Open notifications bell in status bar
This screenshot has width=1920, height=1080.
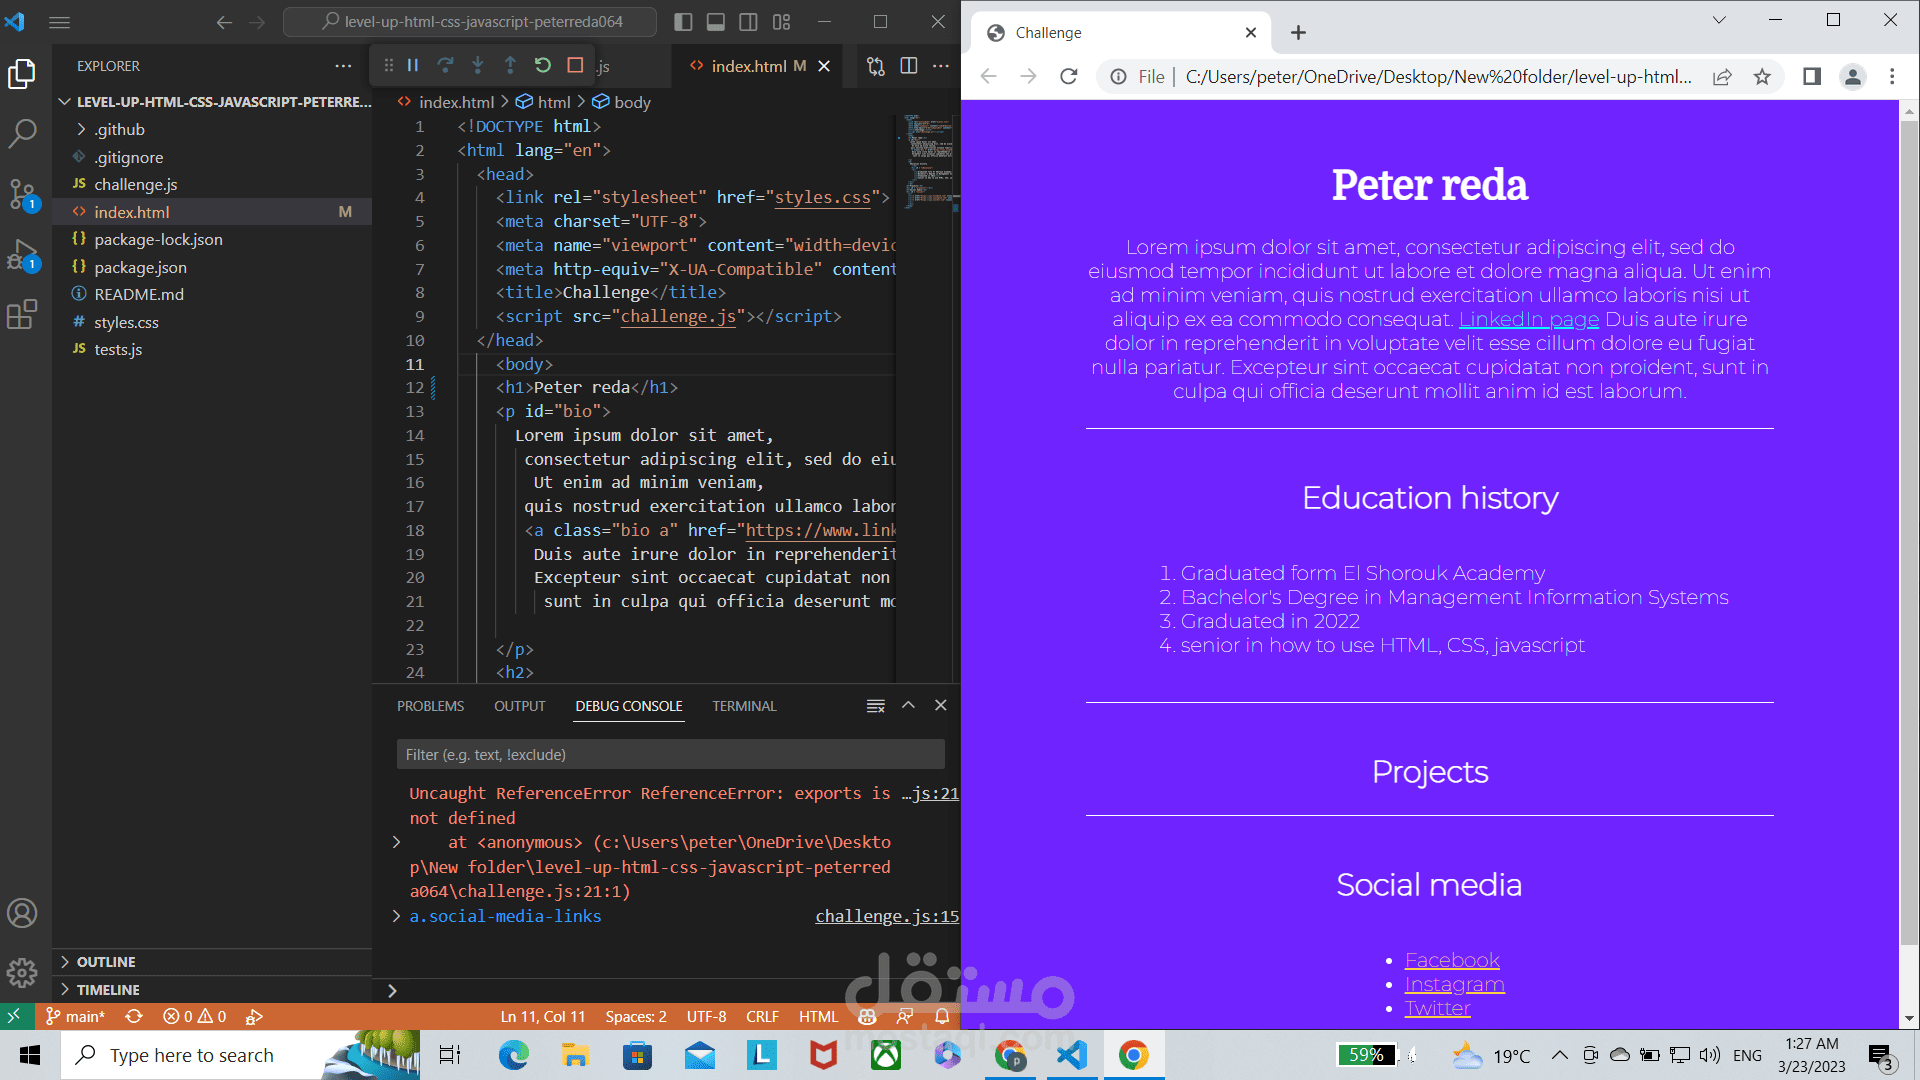(x=942, y=1016)
